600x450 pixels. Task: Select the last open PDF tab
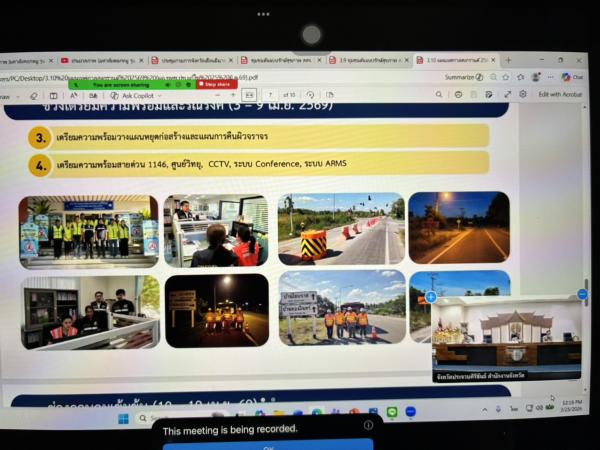[x=445, y=61]
